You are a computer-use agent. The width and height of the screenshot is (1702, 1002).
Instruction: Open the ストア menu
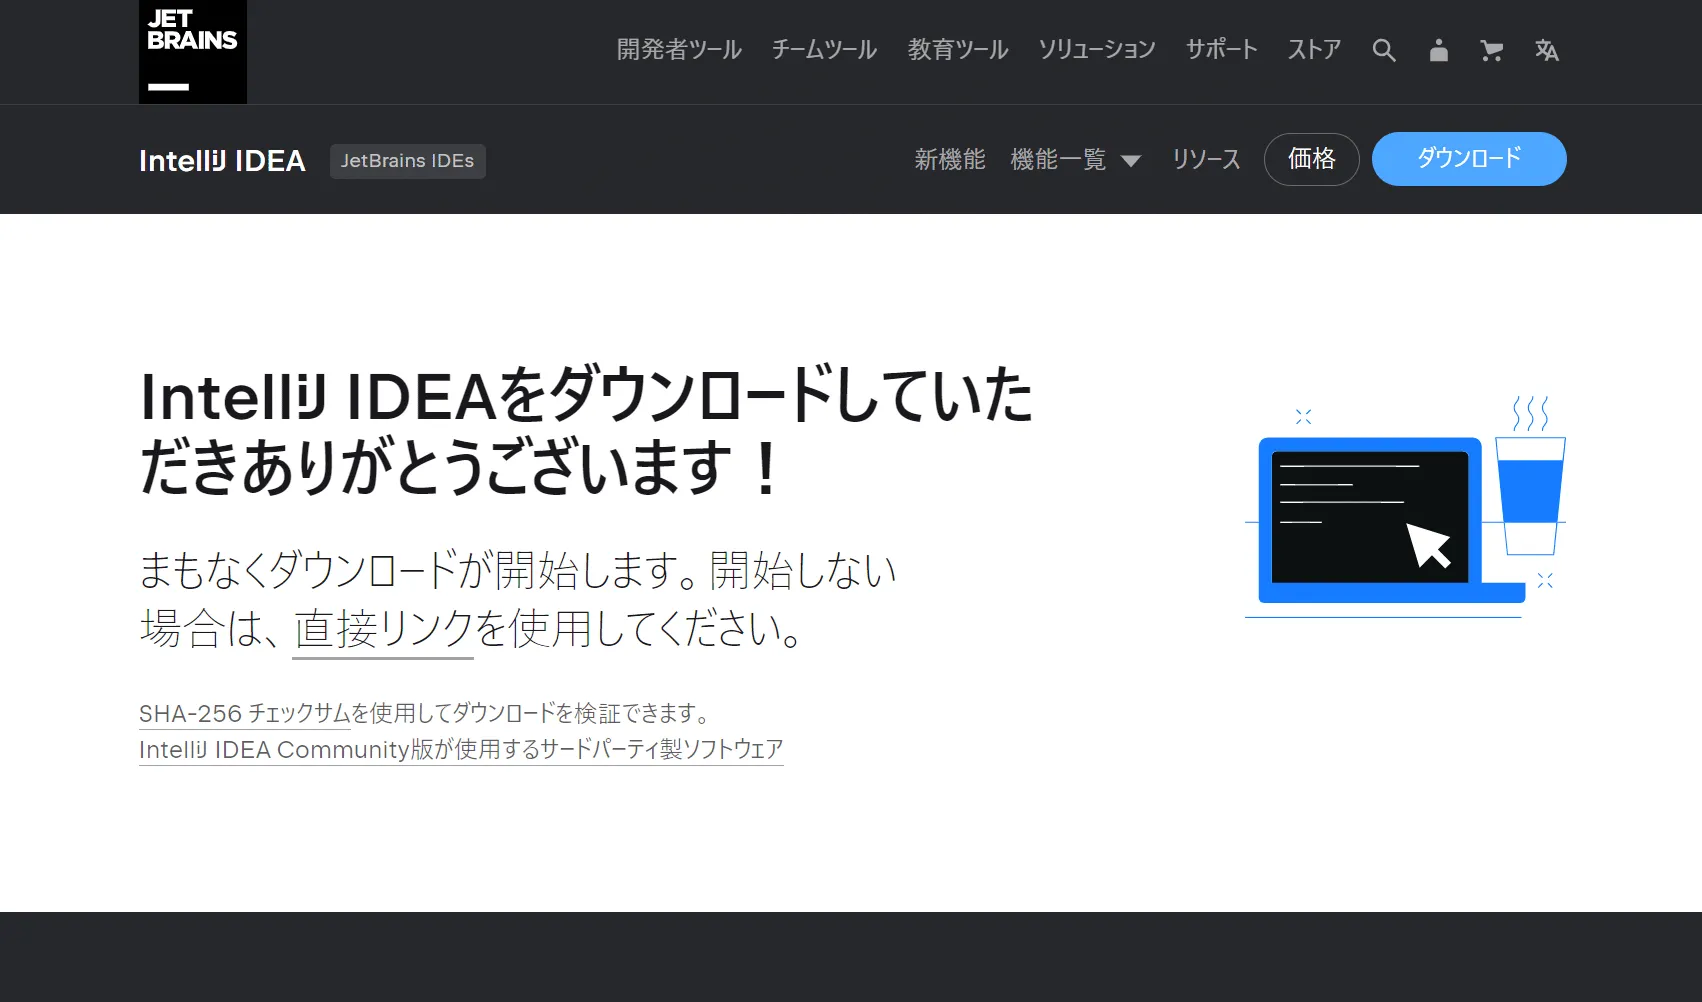(x=1314, y=50)
